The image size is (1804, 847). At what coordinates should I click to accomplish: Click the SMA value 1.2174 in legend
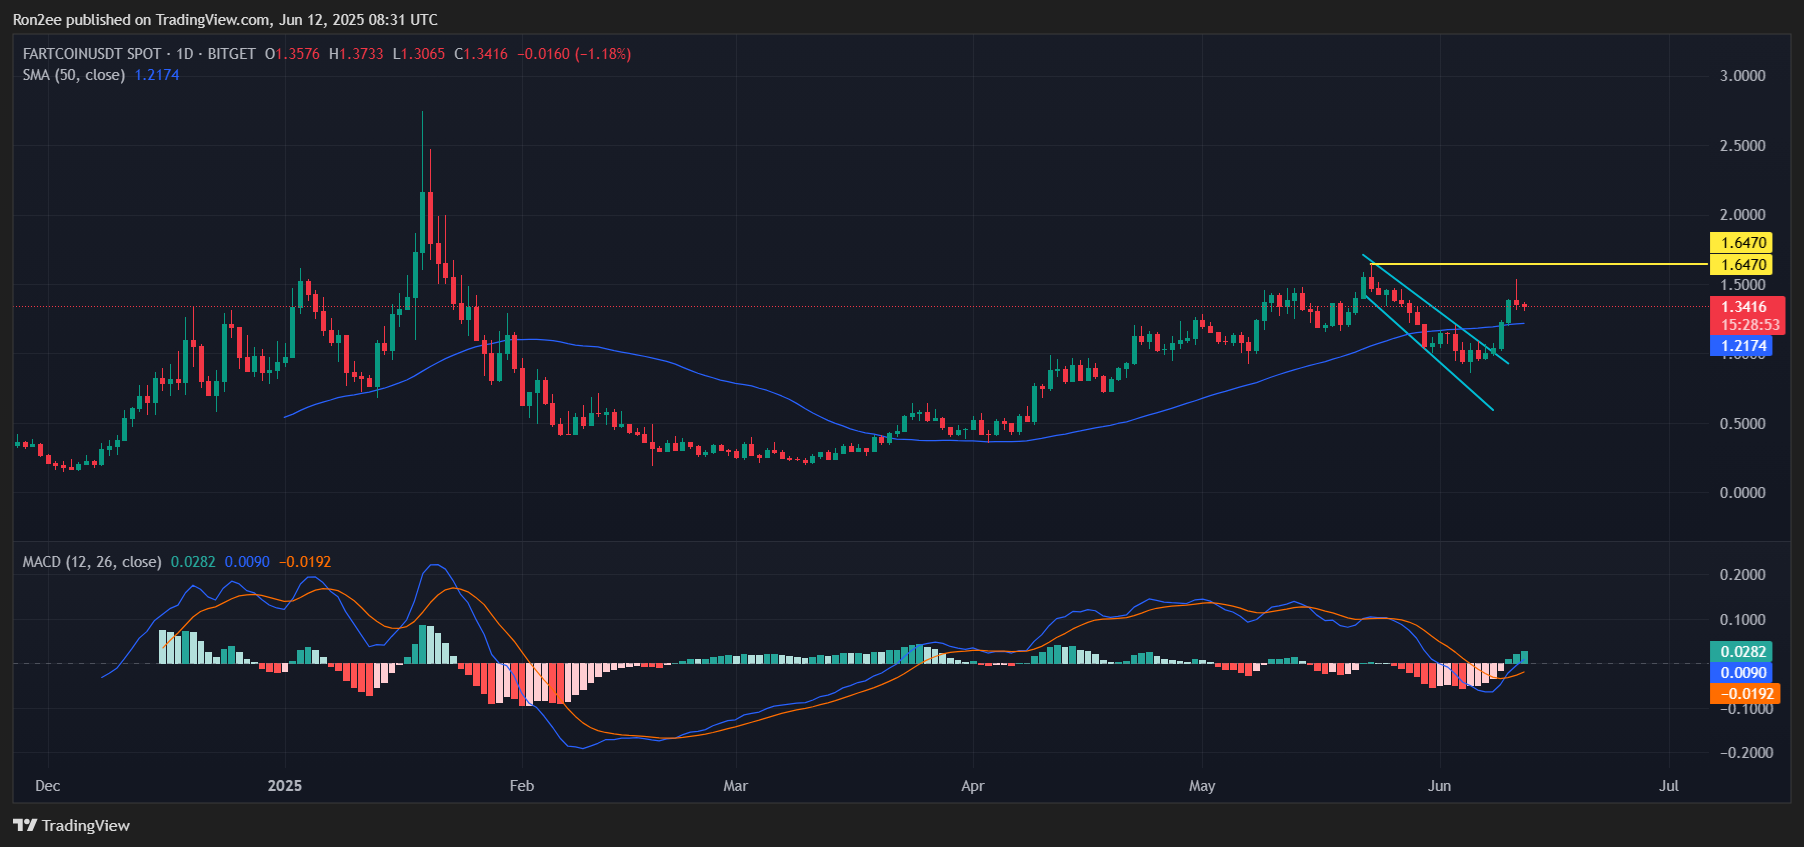(157, 75)
